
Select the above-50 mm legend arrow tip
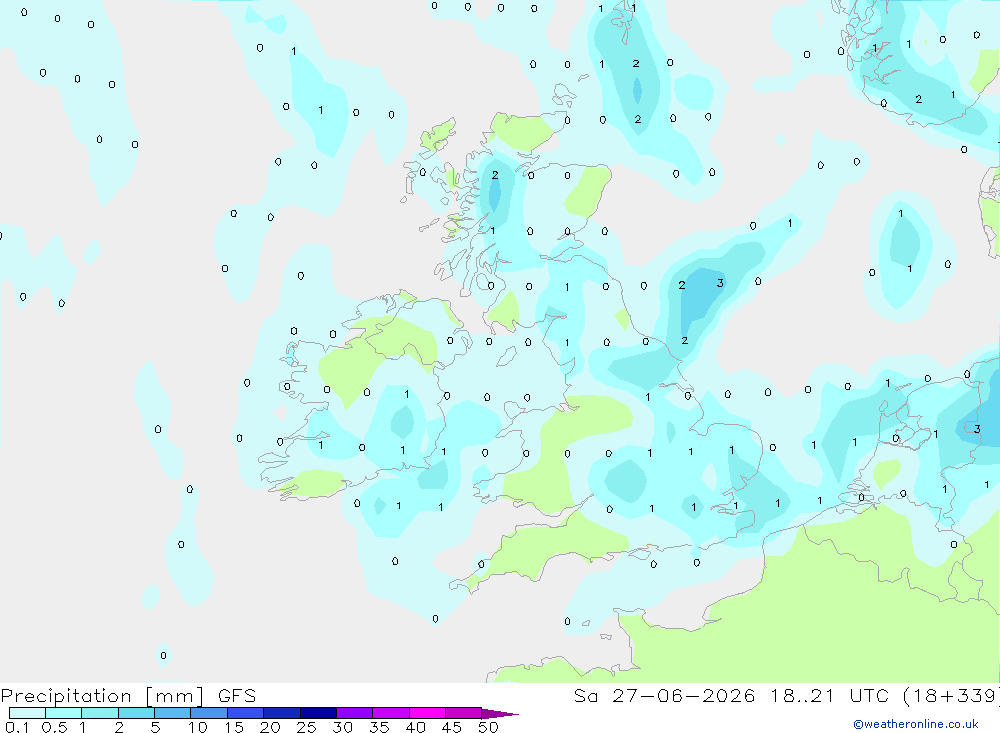coord(500,714)
